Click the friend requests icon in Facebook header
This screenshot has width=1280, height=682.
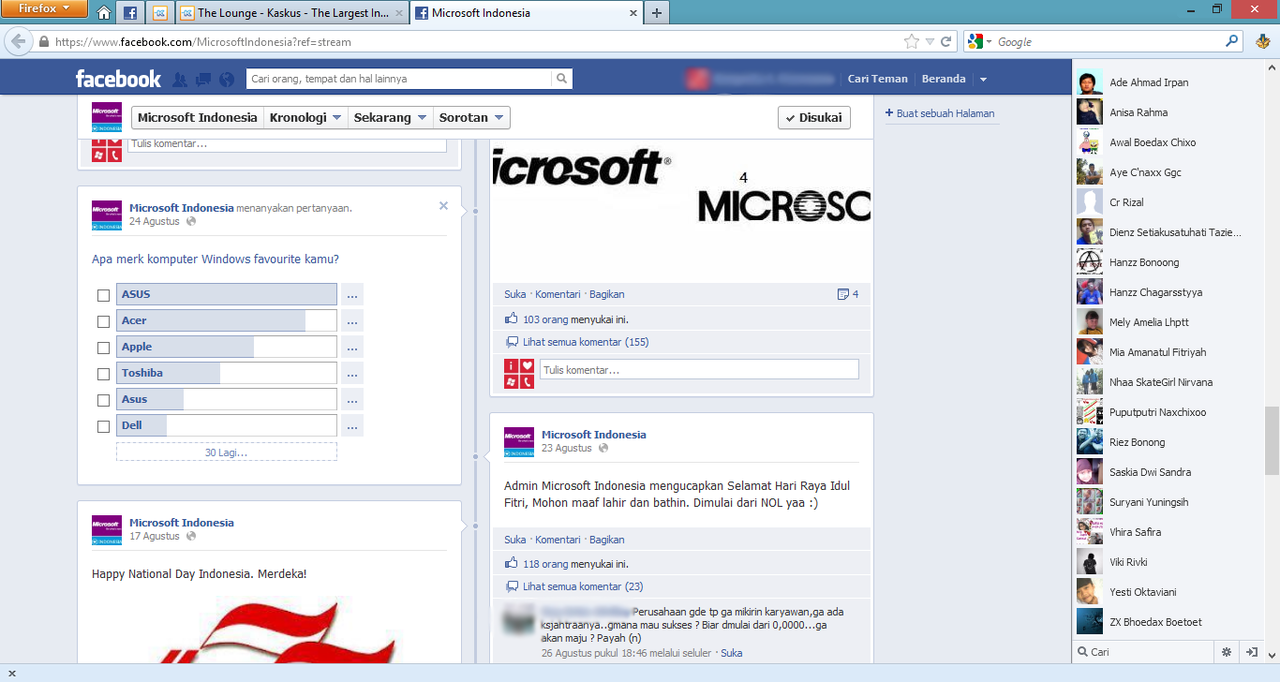(x=180, y=79)
